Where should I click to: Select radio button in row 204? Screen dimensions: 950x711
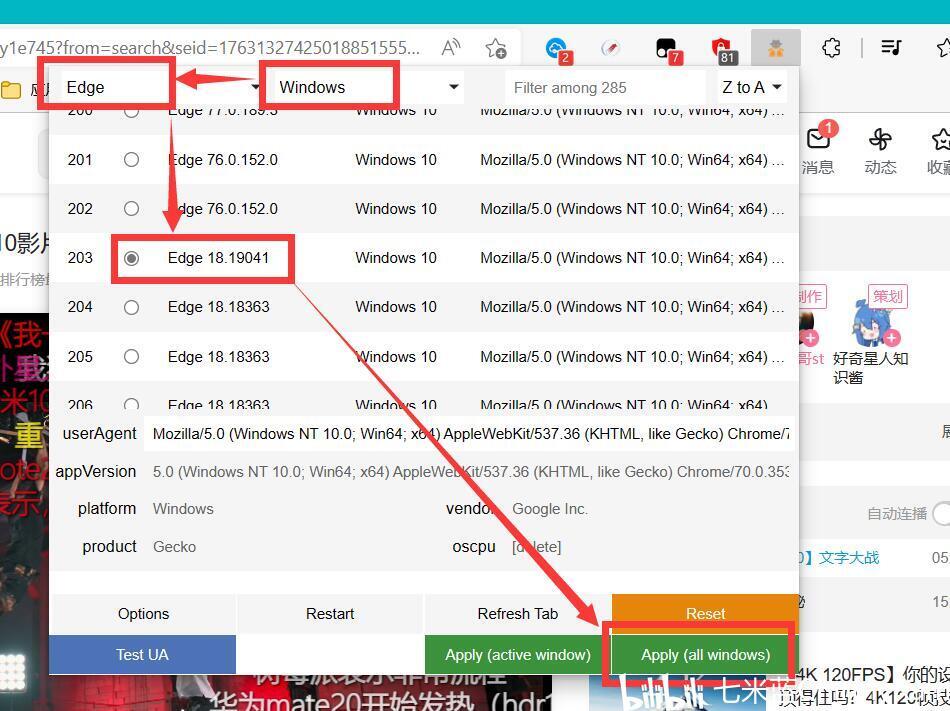131,307
